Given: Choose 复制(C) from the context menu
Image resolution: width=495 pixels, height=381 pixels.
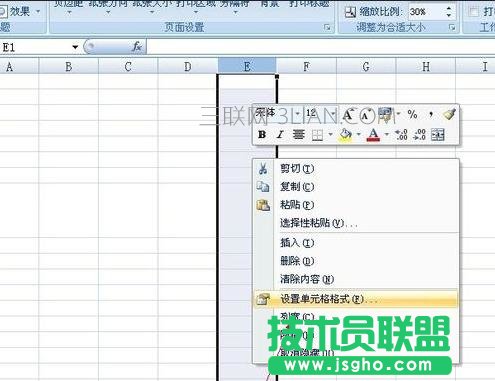Looking at the screenshot, I should coord(356,187).
